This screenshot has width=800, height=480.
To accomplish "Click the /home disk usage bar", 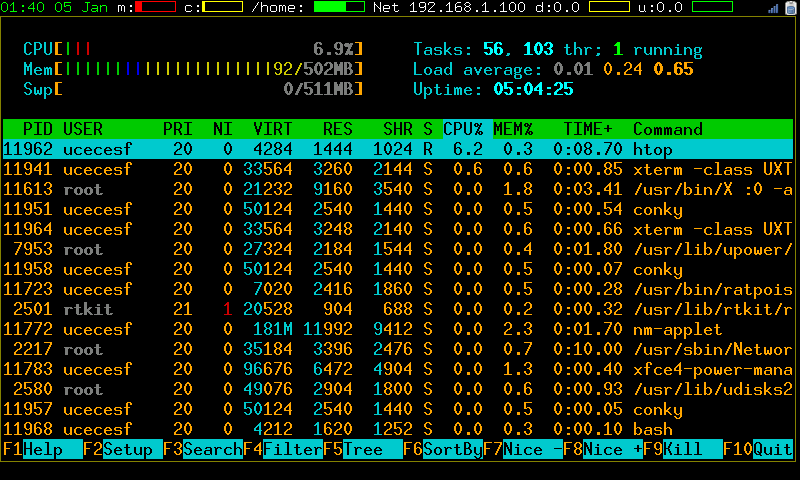I will tap(338, 8).
